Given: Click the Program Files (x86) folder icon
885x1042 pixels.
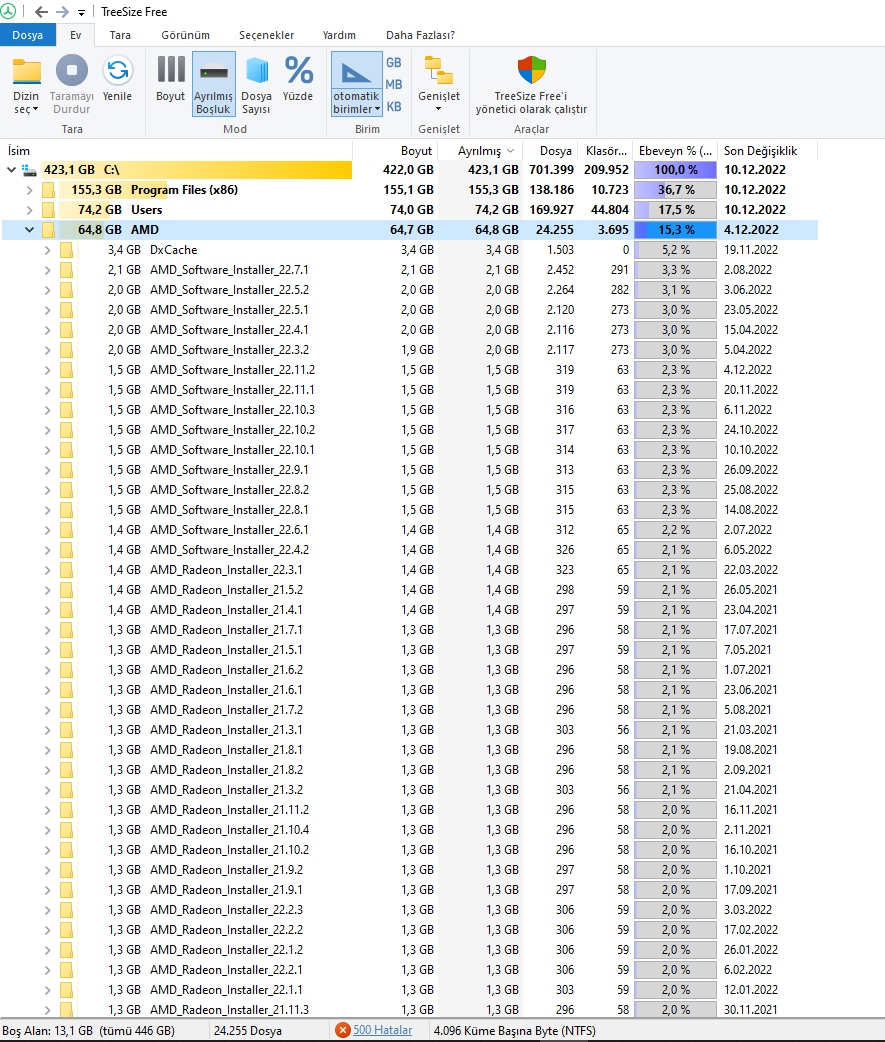Looking at the screenshot, I should [48, 190].
